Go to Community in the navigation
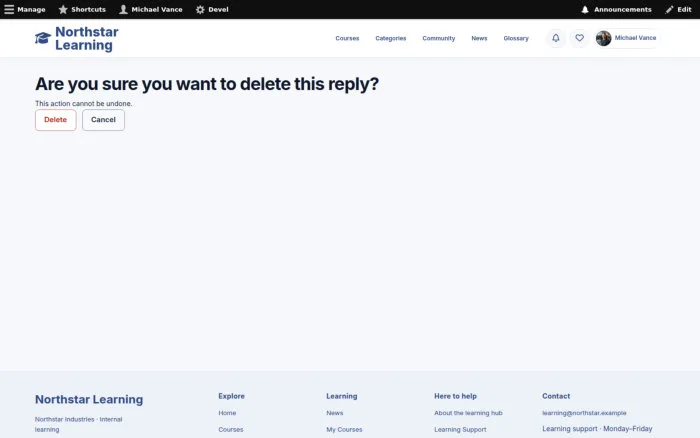Image resolution: width=700 pixels, height=438 pixels. pos(439,38)
